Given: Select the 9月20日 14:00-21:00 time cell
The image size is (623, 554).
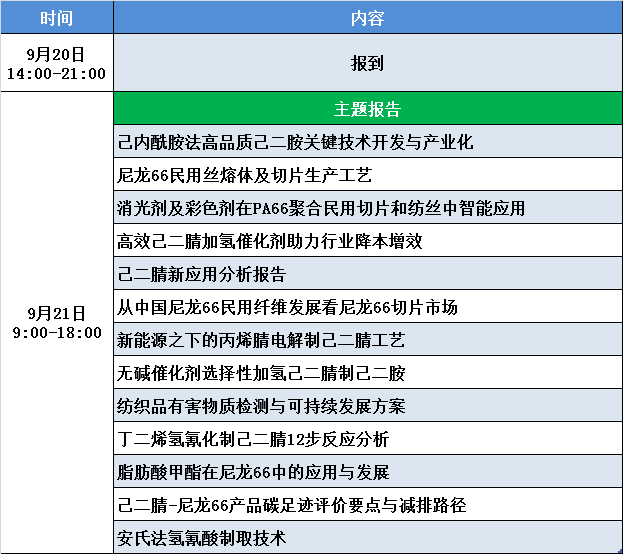Looking at the screenshot, I should point(56,63).
